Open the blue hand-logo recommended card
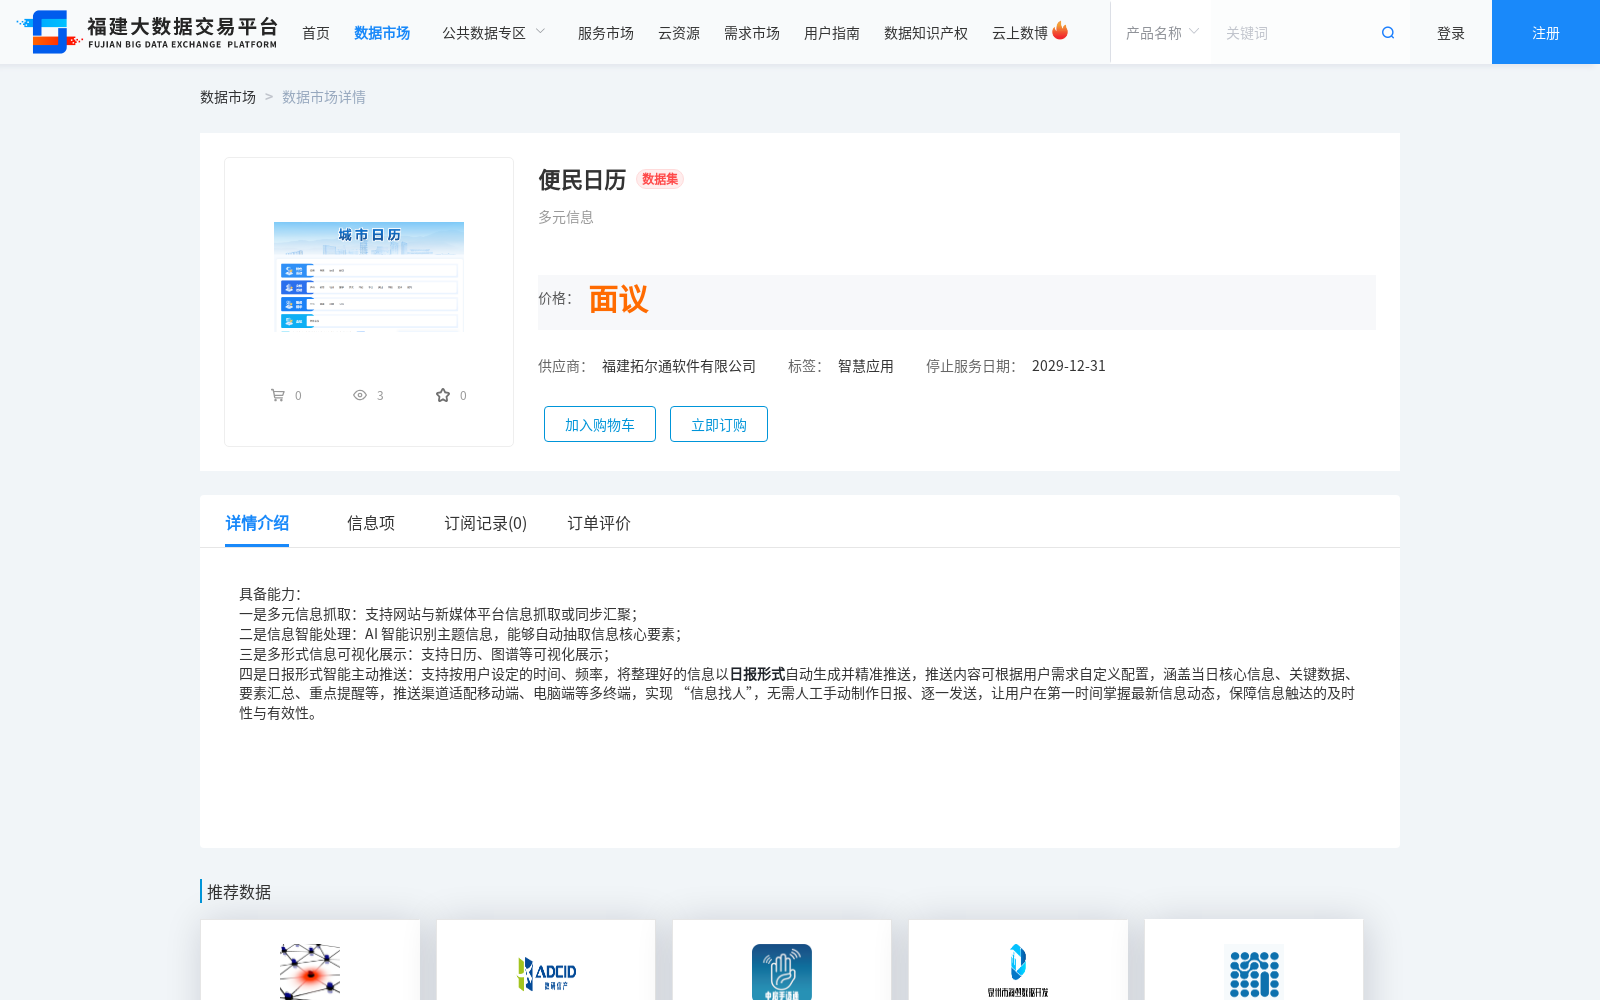The width and height of the screenshot is (1600, 1000). [x=782, y=960]
